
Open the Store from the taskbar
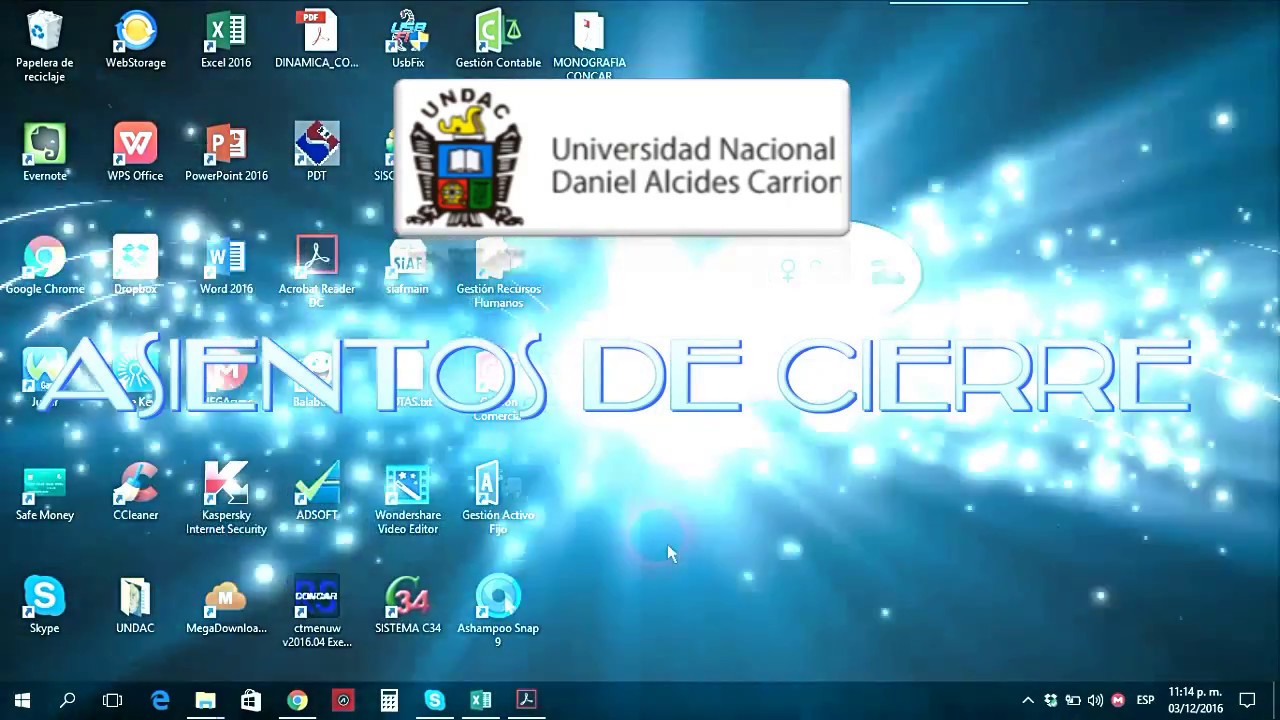click(251, 700)
